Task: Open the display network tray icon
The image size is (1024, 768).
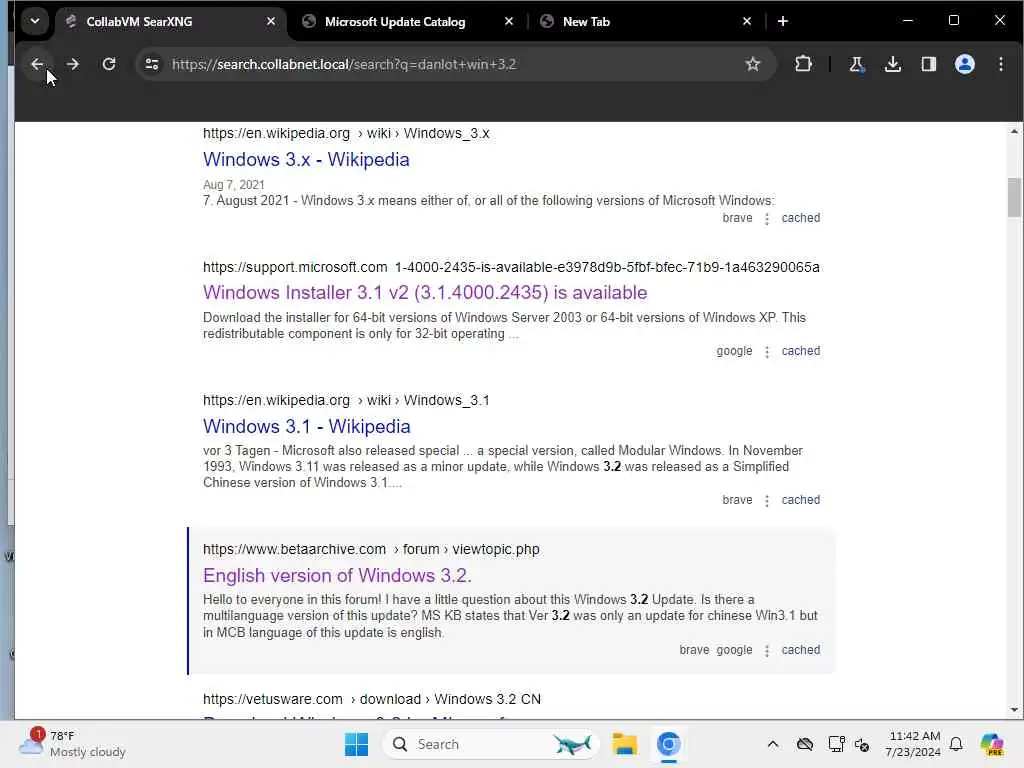Action: [x=836, y=744]
